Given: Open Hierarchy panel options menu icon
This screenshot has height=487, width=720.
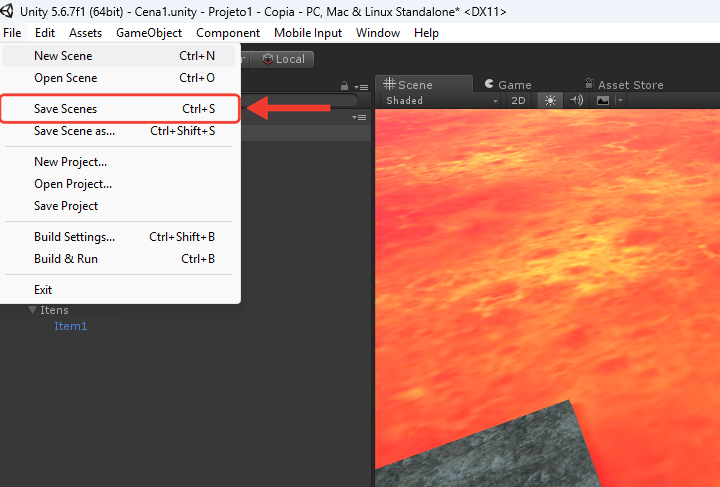Looking at the screenshot, I should coord(361,87).
